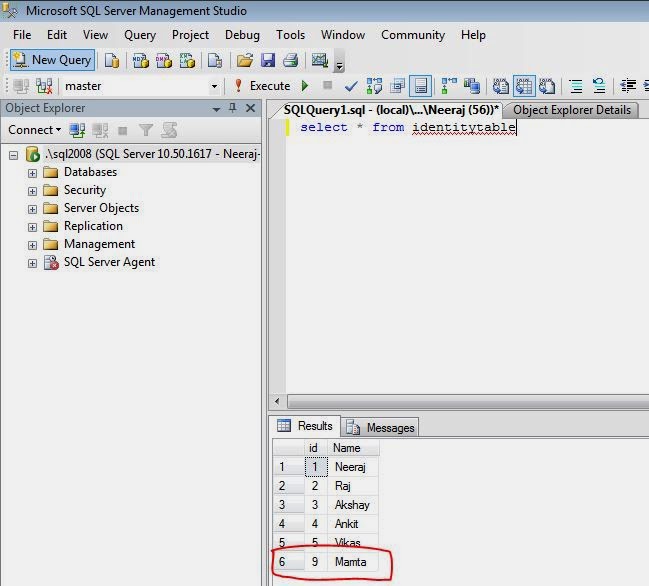Switch output to Results to File
This screenshot has width=649, height=586.
tap(547, 86)
